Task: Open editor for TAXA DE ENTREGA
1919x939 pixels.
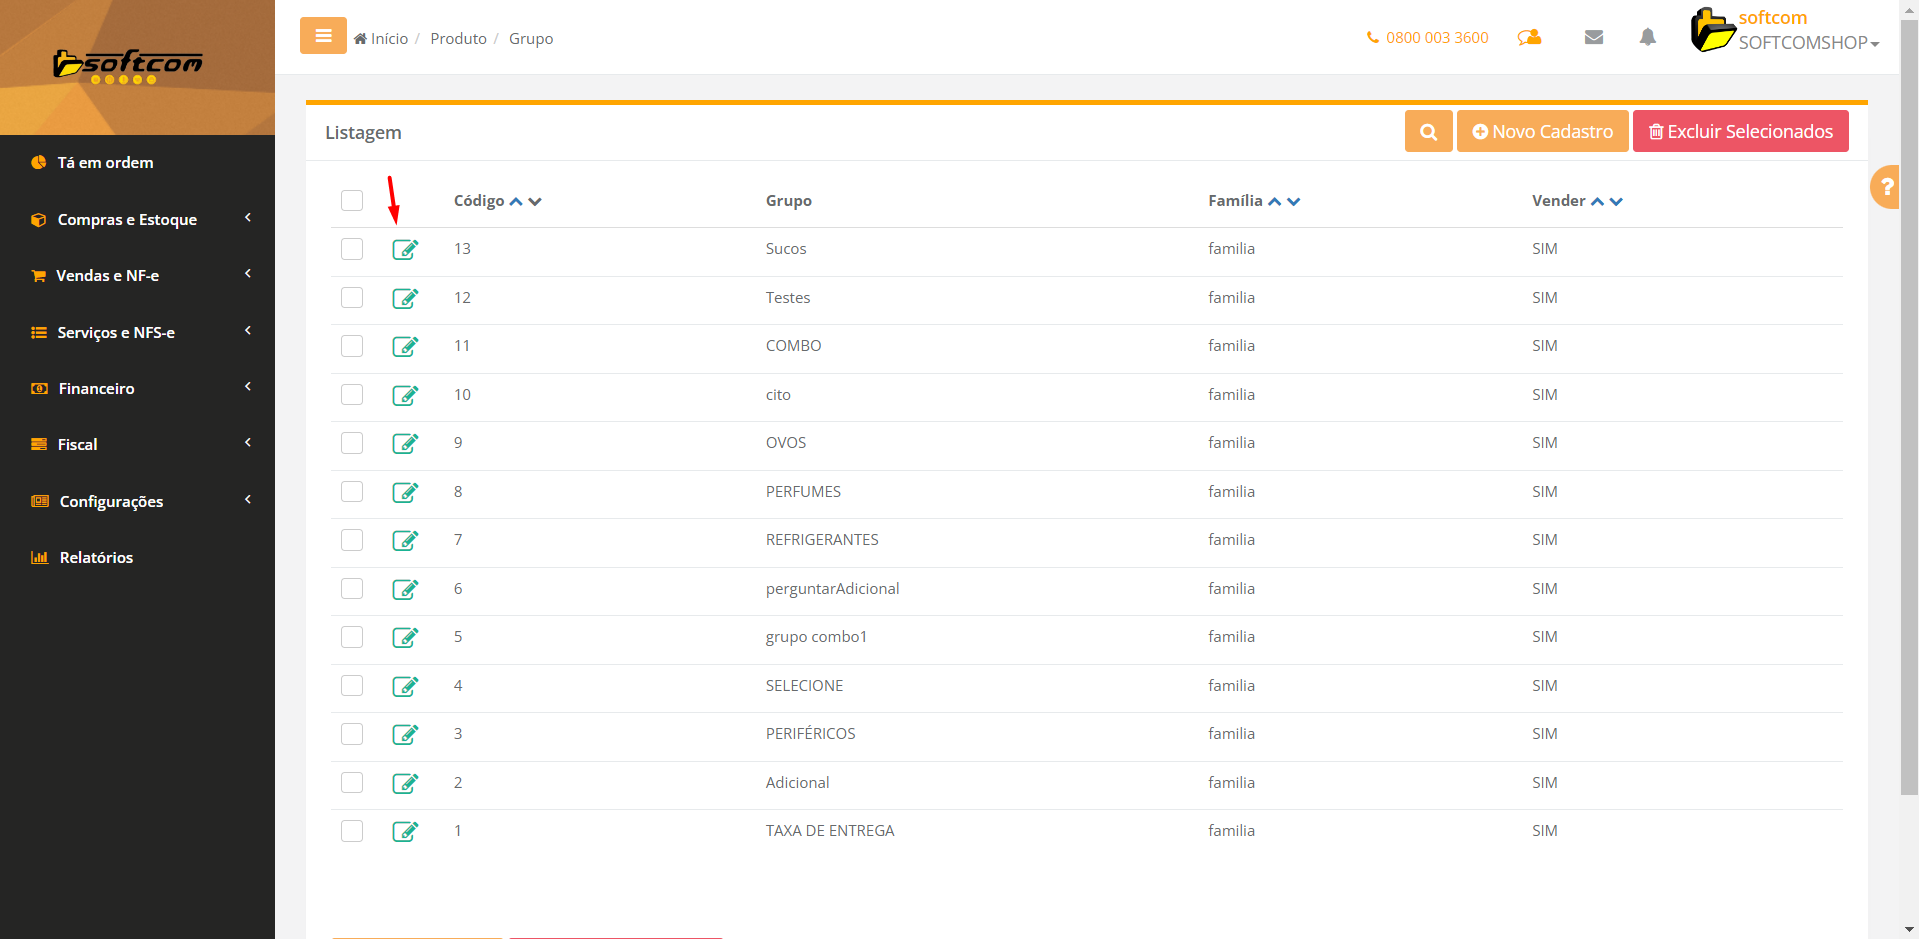Action: 405,831
